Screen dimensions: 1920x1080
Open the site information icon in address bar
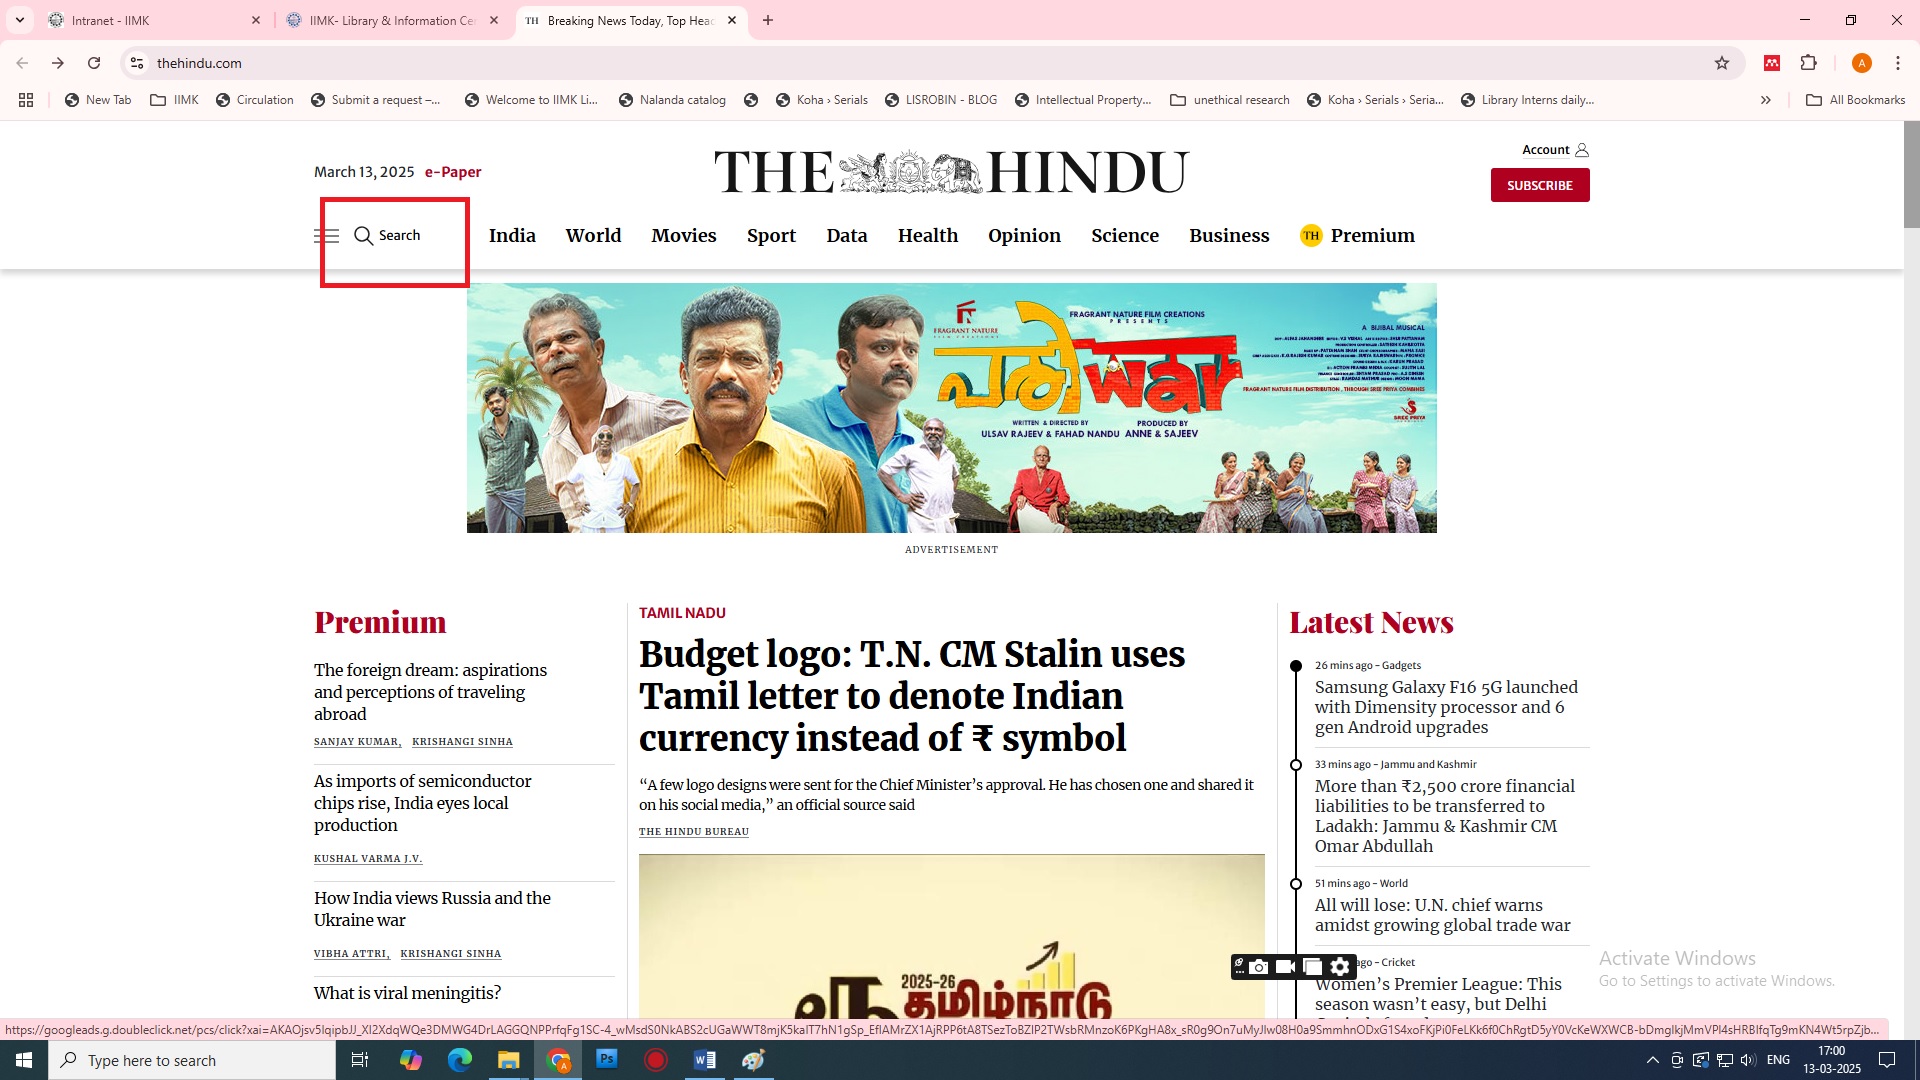point(137,63)
